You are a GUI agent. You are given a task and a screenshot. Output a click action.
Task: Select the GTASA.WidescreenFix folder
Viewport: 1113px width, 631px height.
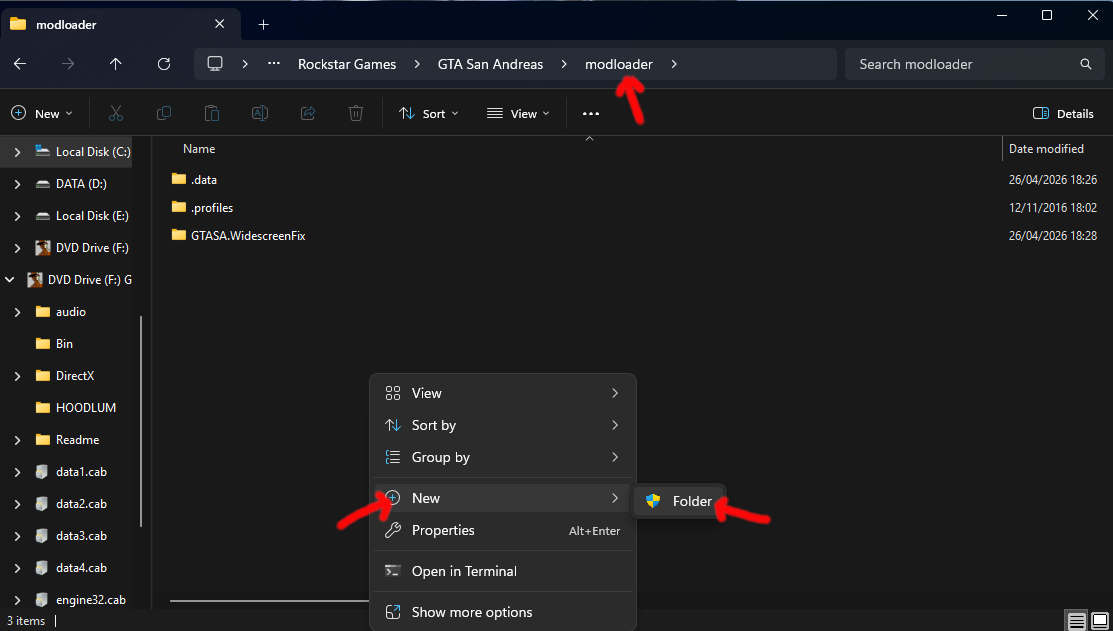239,236
